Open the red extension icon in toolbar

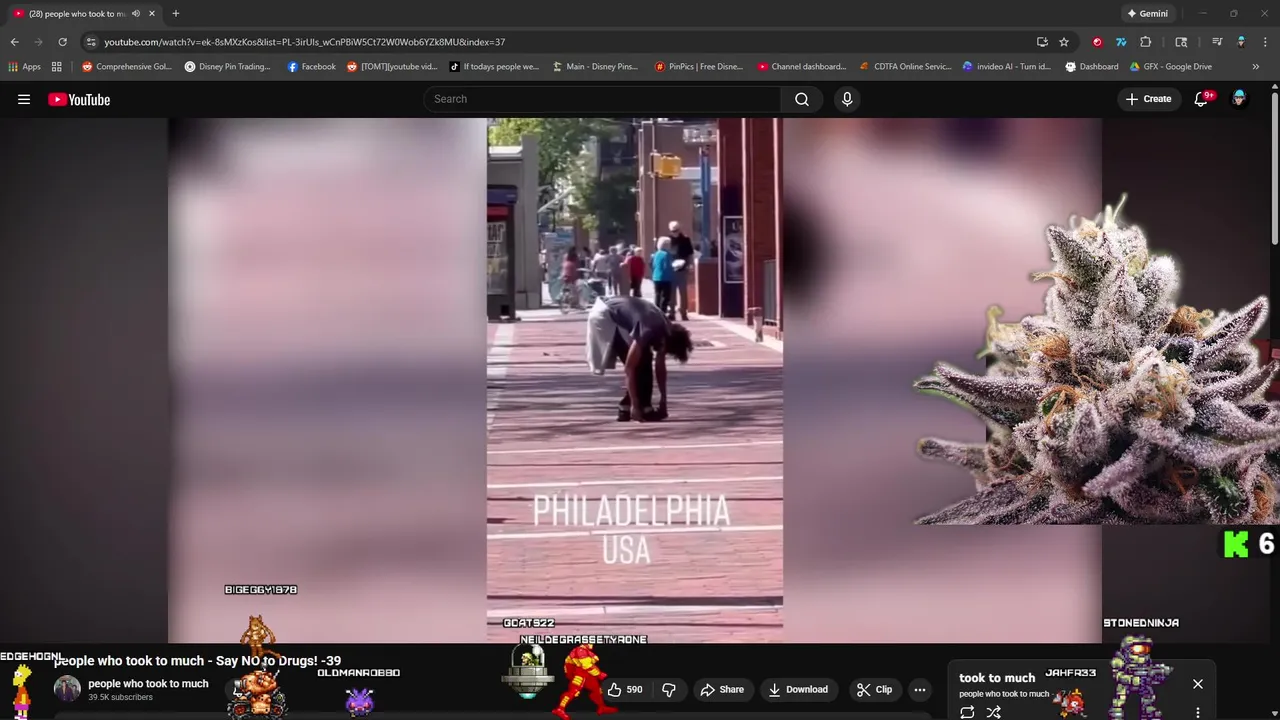tap(1097, 42)
